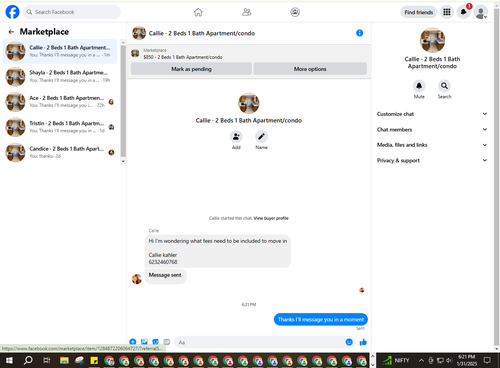This screenshot has height=368, width=500.
Task: Click the right panel listing thumbnail
Action: (432, 40)
